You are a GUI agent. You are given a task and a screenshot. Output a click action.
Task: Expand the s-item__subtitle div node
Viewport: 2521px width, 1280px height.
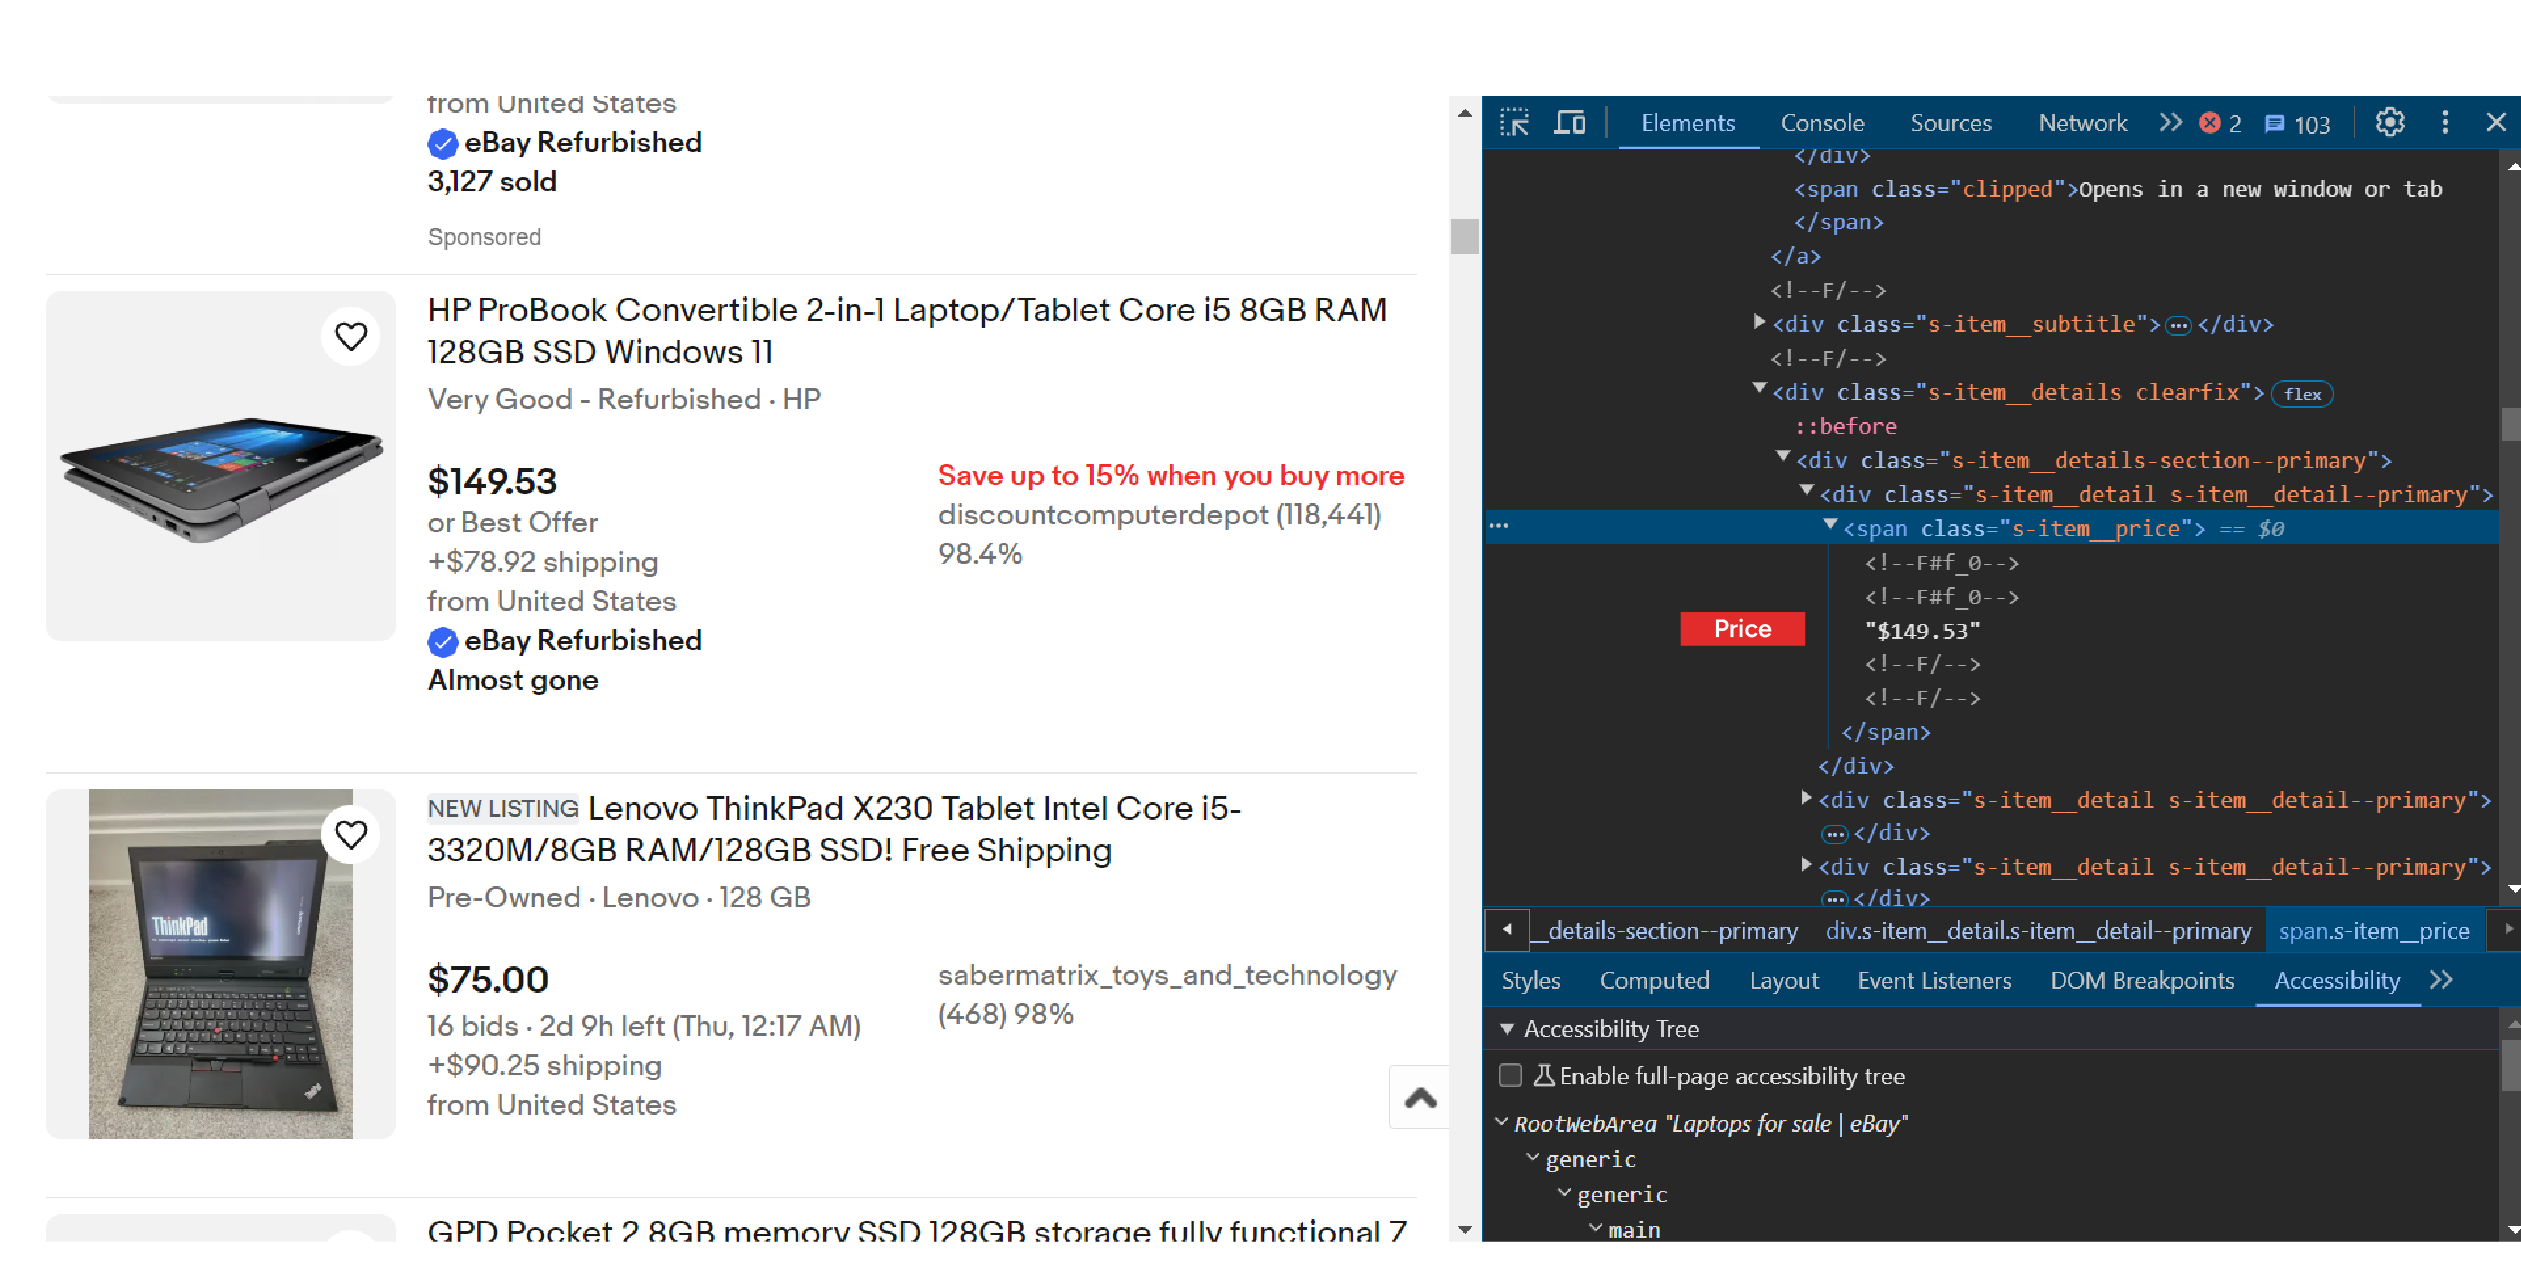tap(1759, 322)
